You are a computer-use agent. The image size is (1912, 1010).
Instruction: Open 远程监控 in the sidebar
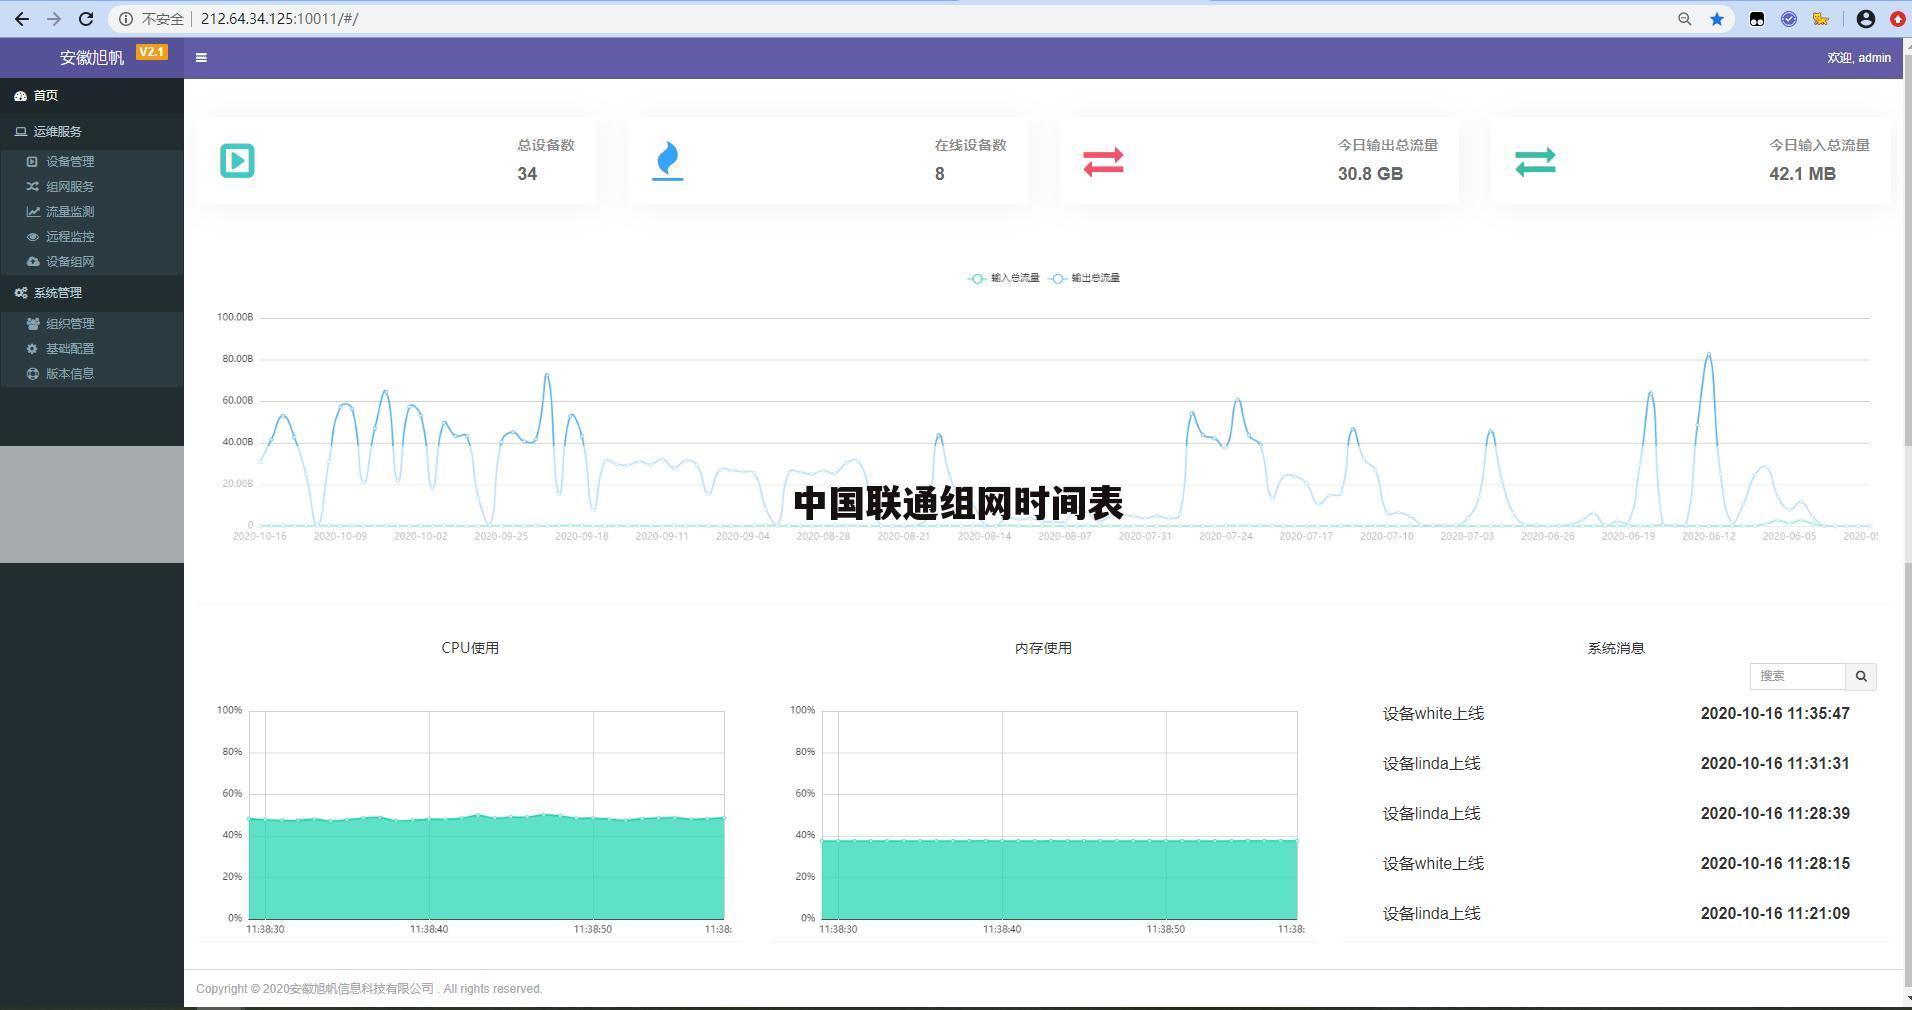pyautogui.click(x=92, y=237)
